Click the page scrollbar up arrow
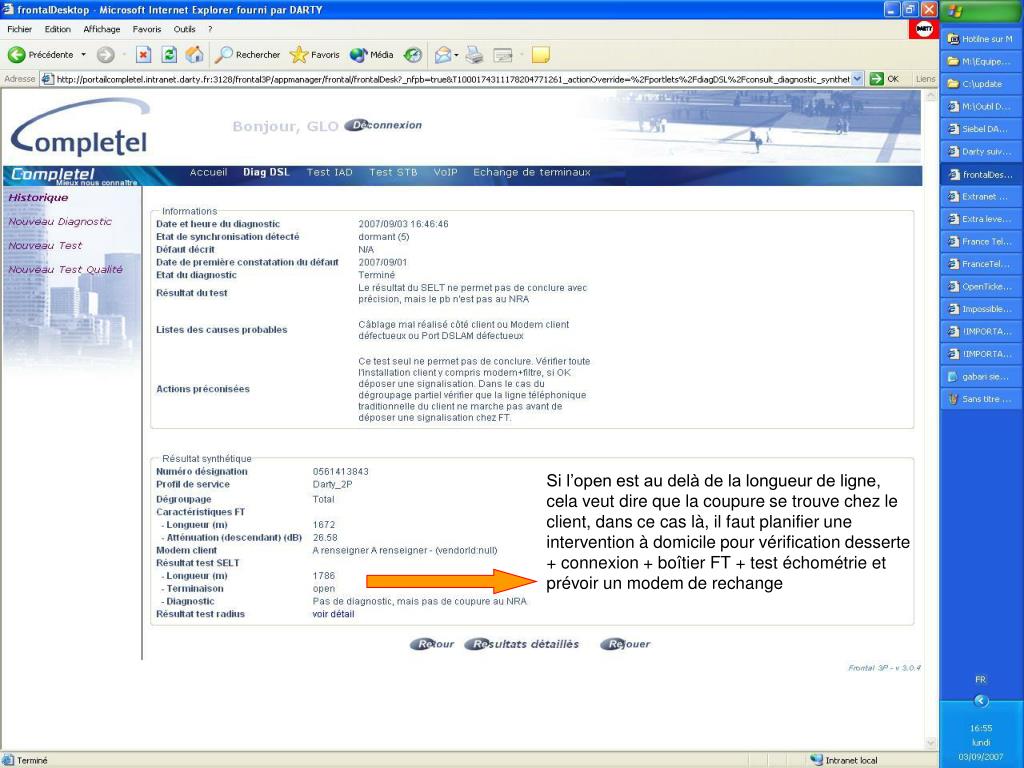This screenshot has width=1024, height=768. tap(929, 96)
